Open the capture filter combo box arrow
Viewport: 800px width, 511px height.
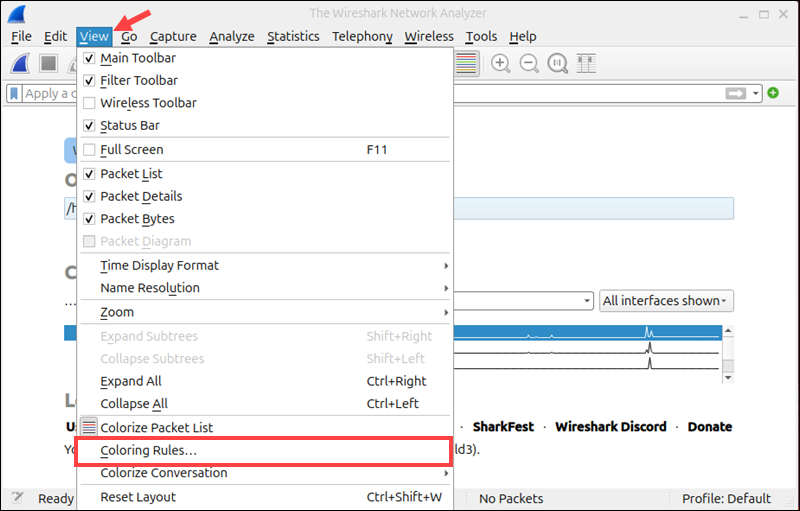(587, 301)
